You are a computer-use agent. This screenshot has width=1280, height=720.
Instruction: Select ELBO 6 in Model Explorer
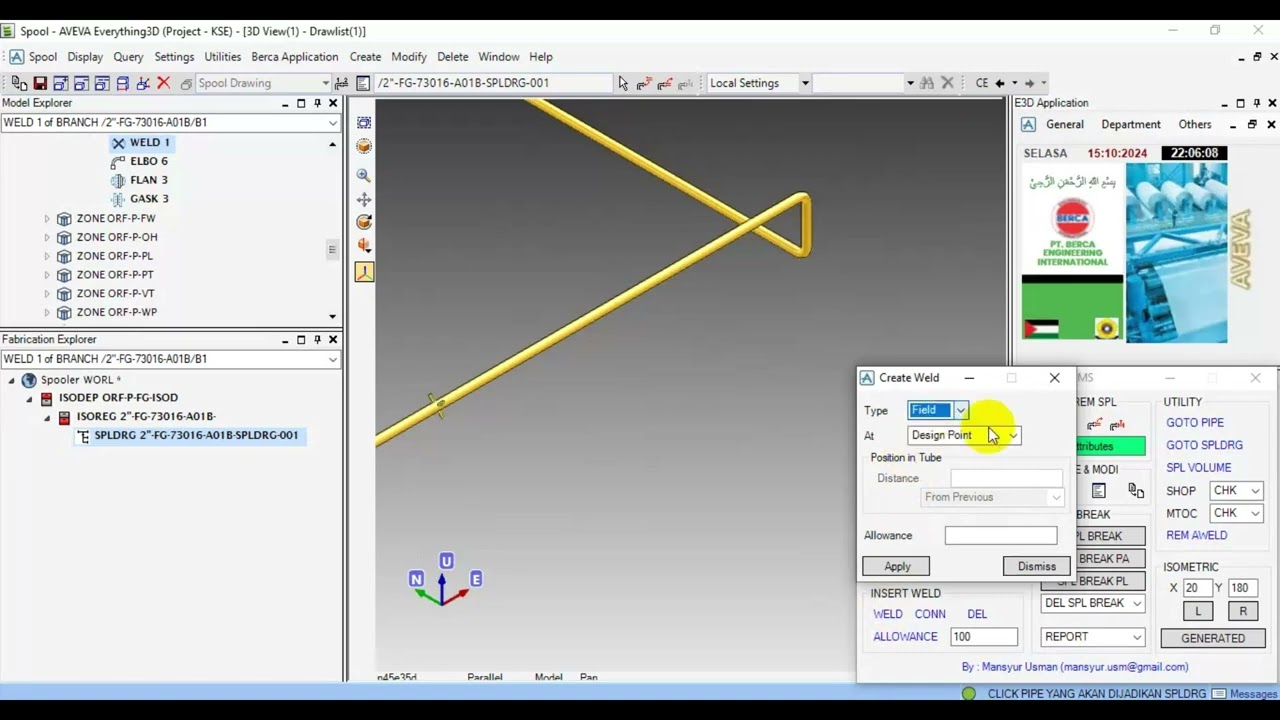point(149,161)
